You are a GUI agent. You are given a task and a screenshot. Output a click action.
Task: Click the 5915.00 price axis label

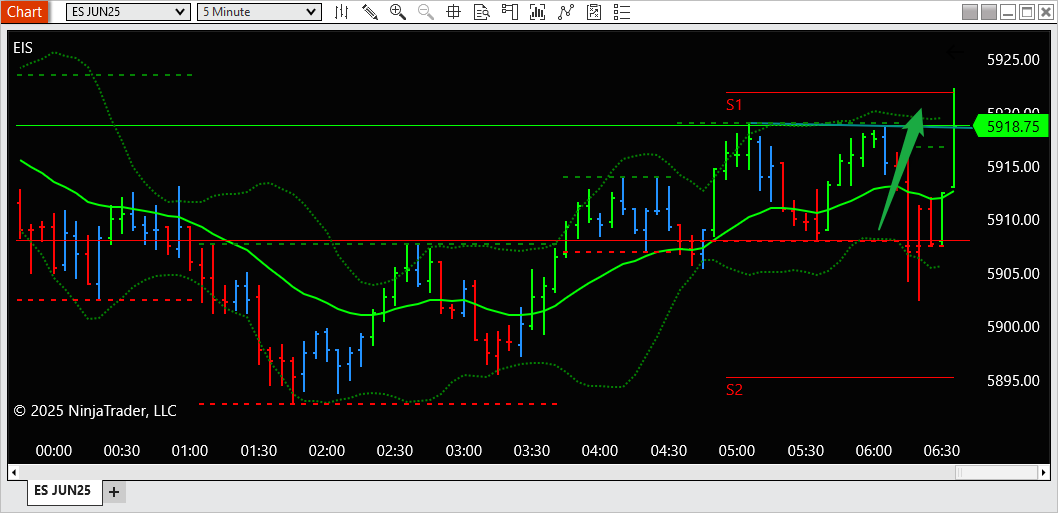click(x=1012, y=166)
